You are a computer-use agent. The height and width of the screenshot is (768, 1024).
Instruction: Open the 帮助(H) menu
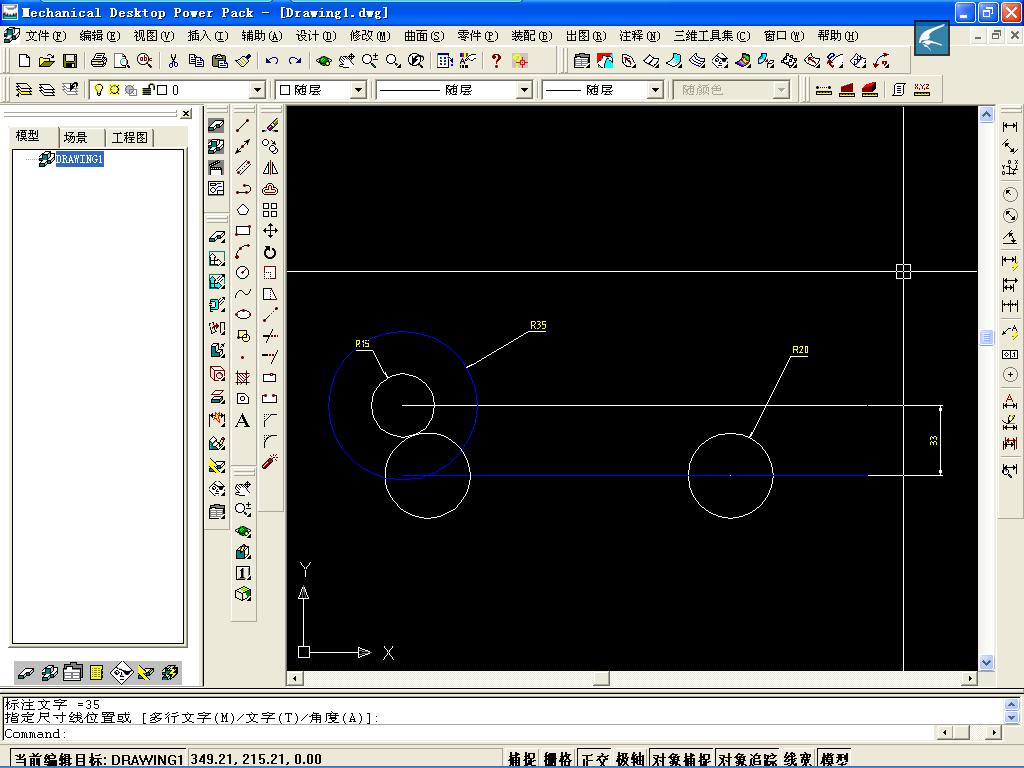click(838, 36)
